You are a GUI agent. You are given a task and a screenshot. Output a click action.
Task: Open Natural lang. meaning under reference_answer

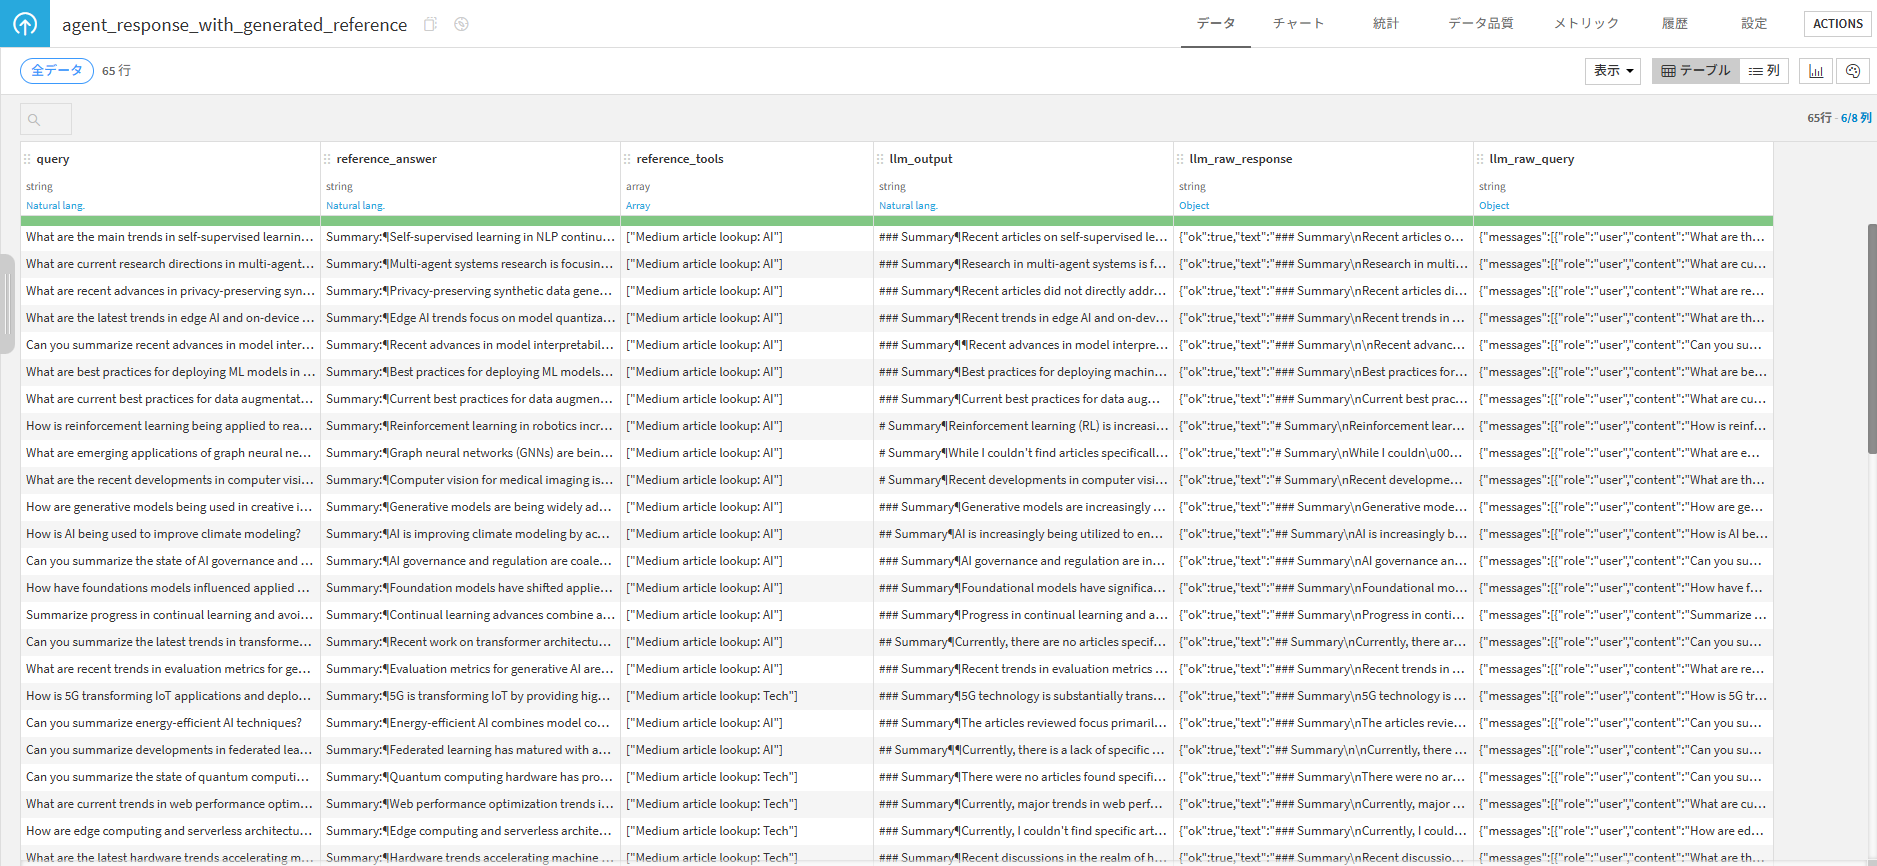coord(355,206)
